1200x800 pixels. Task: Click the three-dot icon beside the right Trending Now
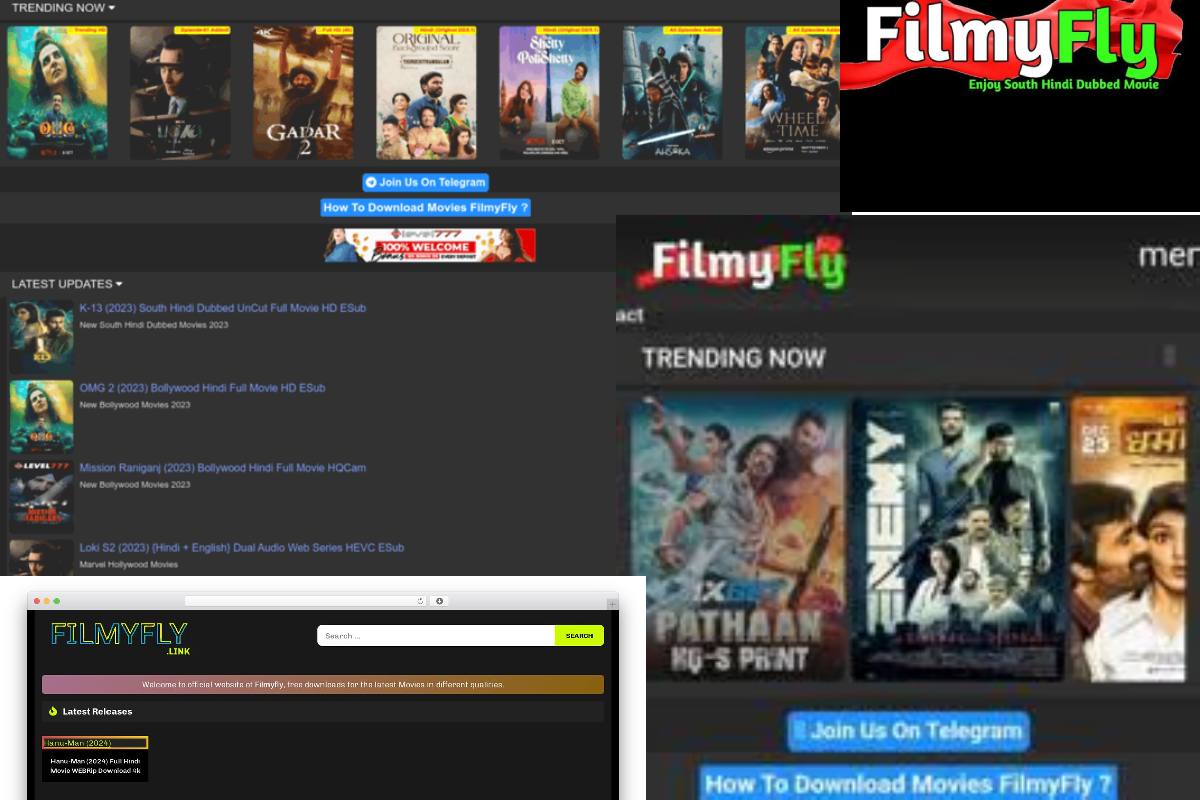[x=1168, y=356]
